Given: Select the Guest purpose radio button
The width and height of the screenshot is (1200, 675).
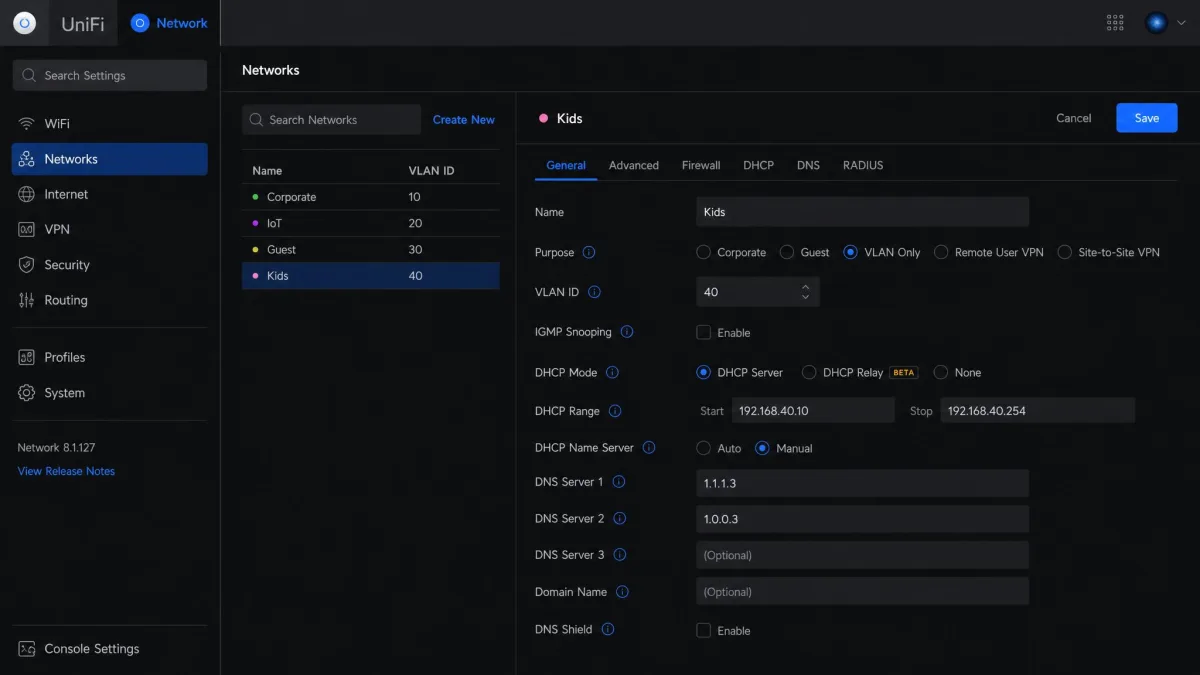Looking at the screenshot, I should coord(787,252).
